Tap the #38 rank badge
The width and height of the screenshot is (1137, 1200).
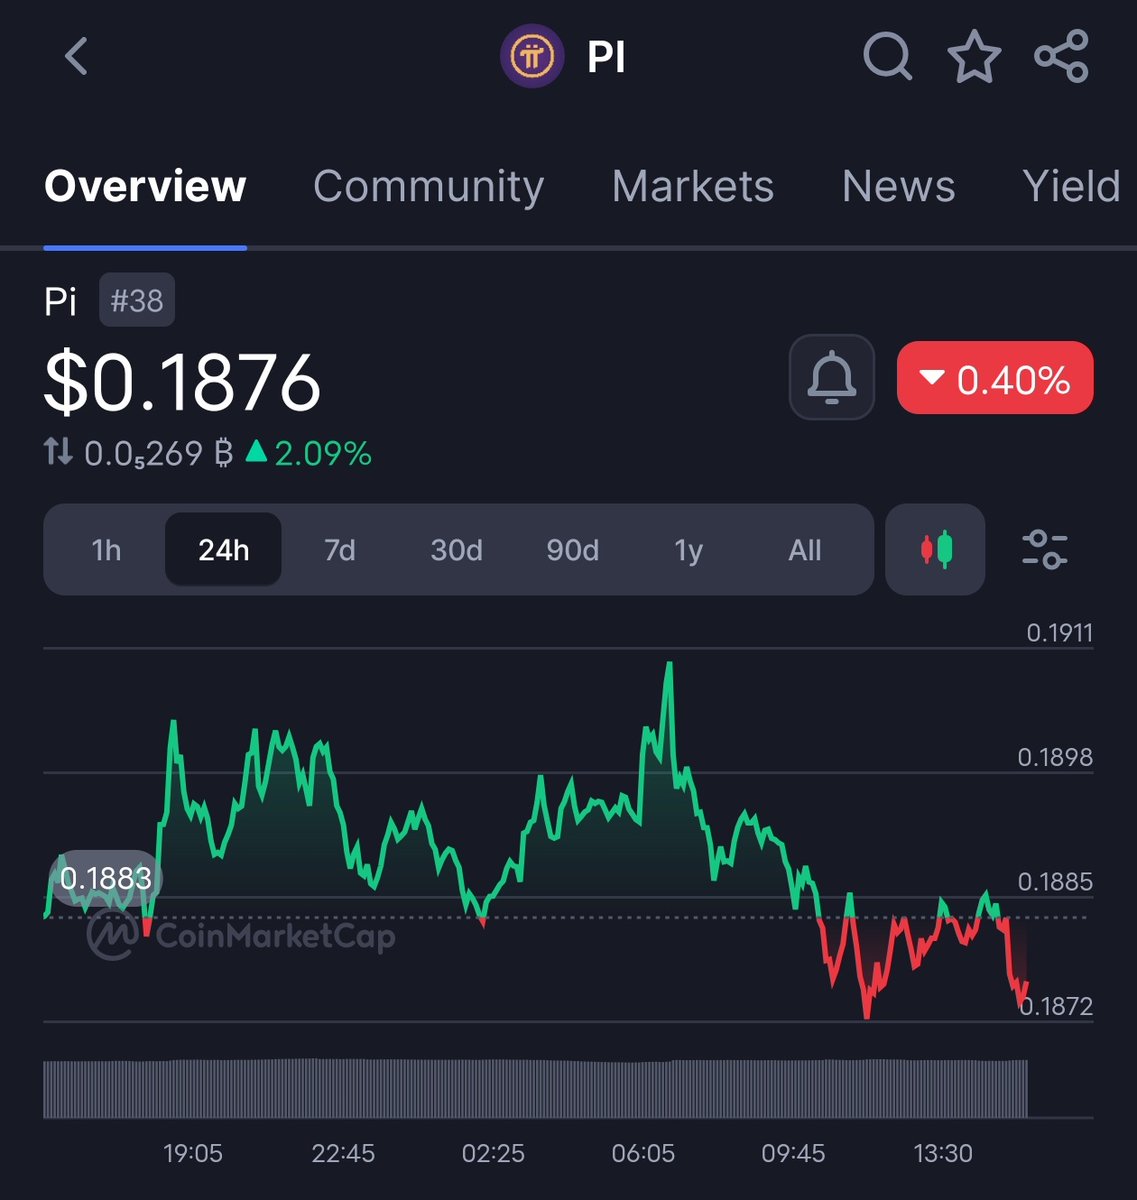[137, 300]
